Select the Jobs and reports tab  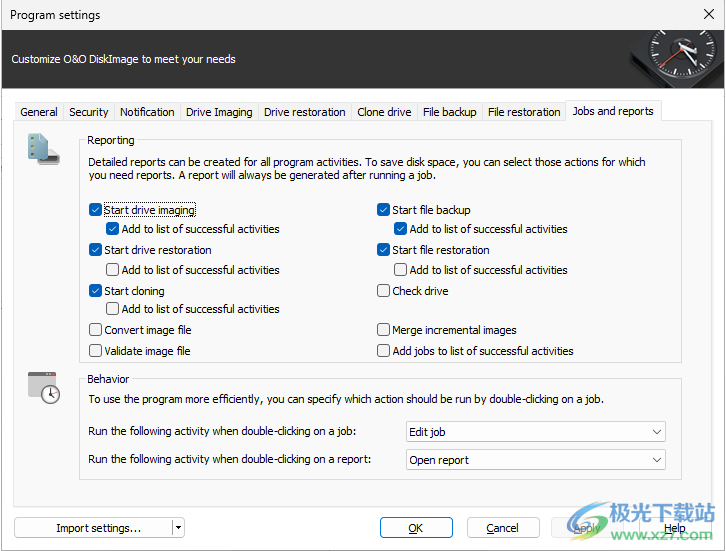(613, 111)
